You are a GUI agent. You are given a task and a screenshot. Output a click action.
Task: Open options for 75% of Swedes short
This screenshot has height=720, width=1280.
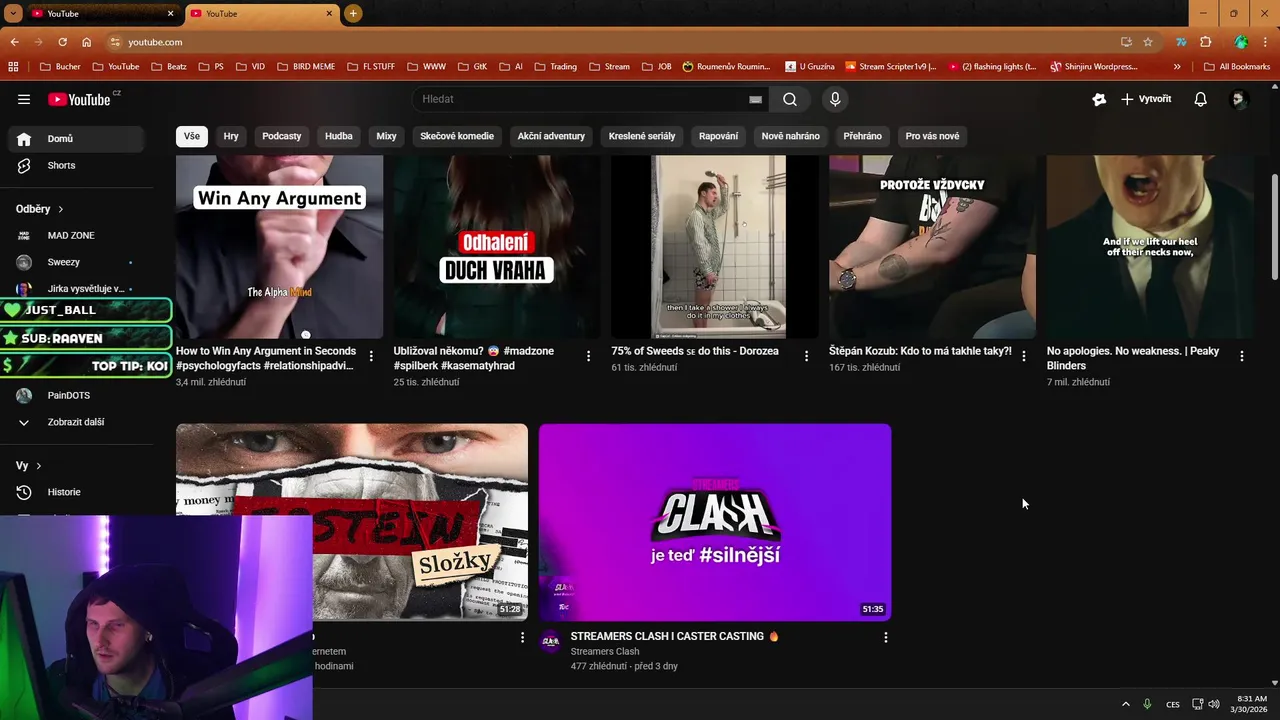[x=806, y=356]
